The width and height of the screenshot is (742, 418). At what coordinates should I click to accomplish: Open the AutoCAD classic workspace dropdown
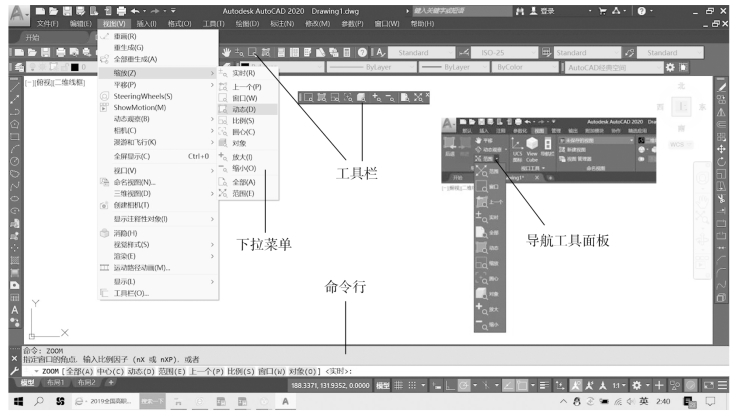[x=614, y=67]
